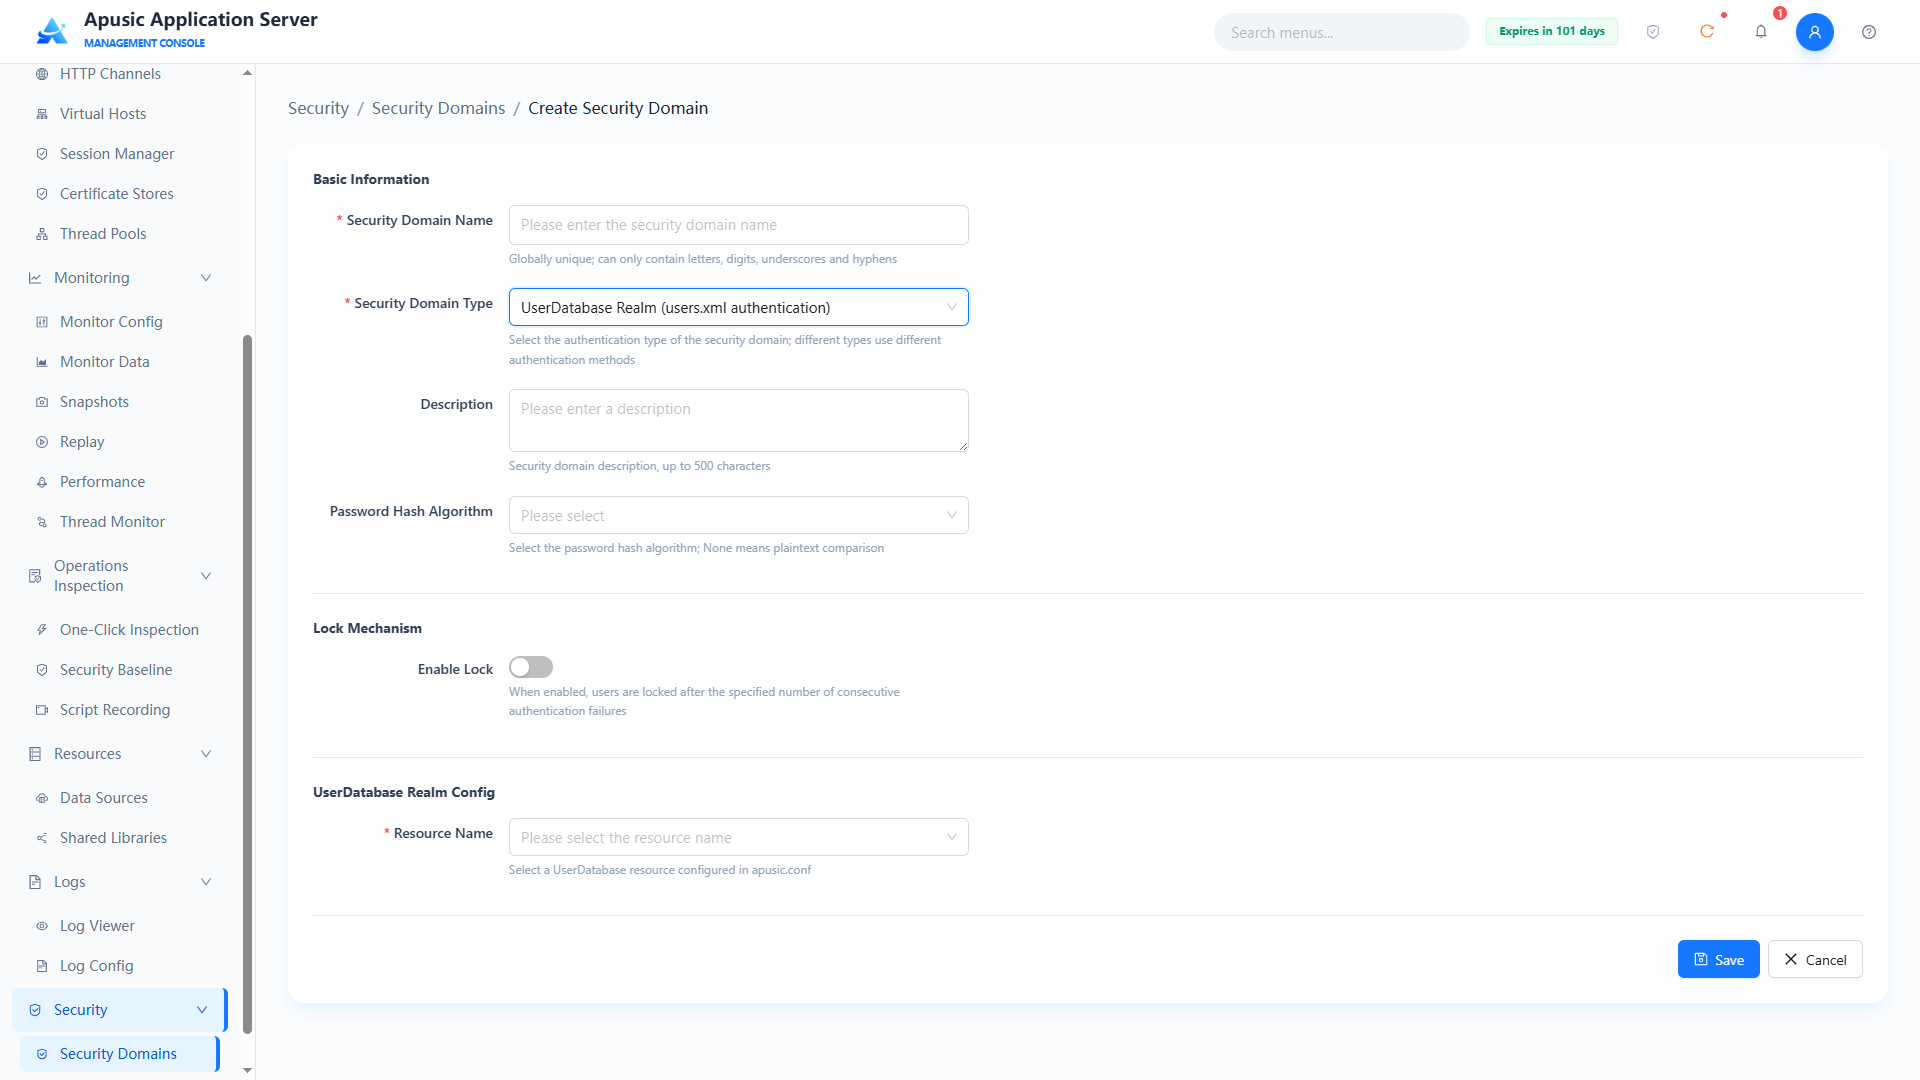Open the Resource Name dropdown
Viewport: 1920px width, 1080px height.
click(738, 837)
